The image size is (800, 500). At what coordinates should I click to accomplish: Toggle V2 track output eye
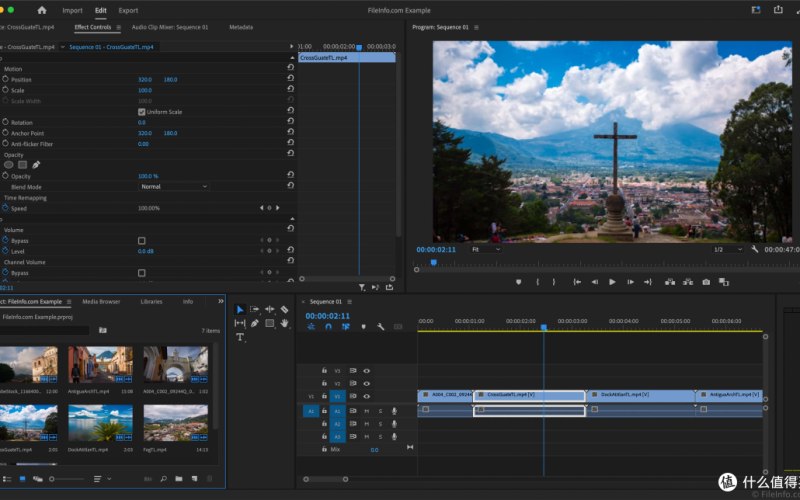click(366, 384)
